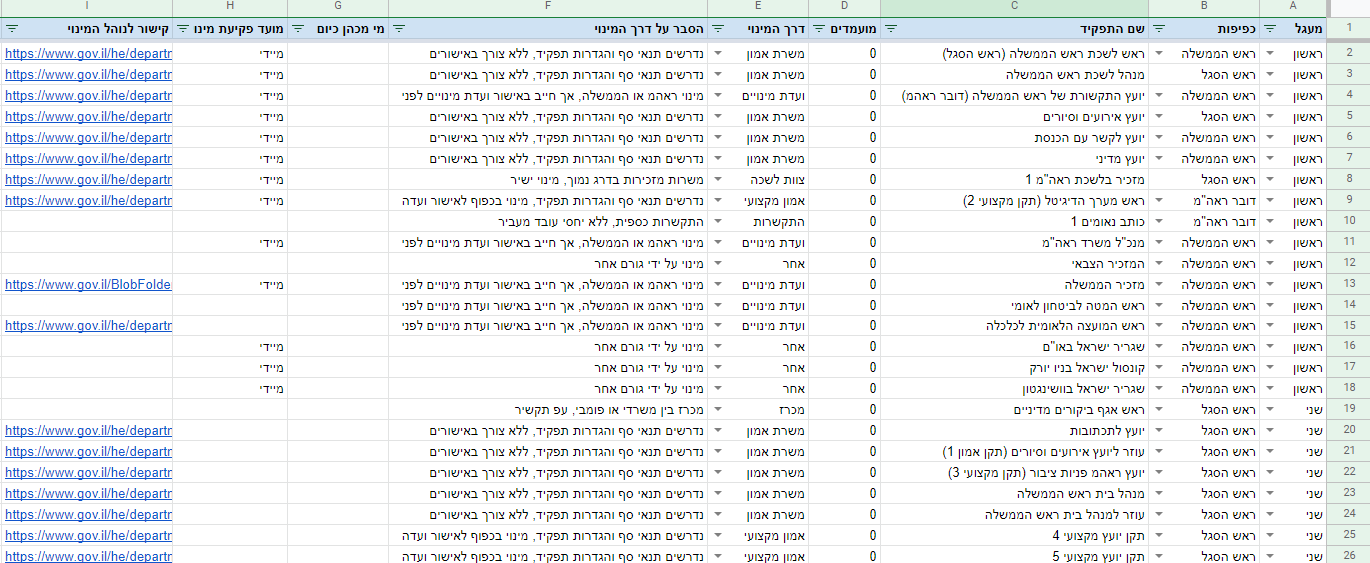Select cell מזכיר הממשלה
Screen dimensions: 1370x563
click(x=1015, y=284)
